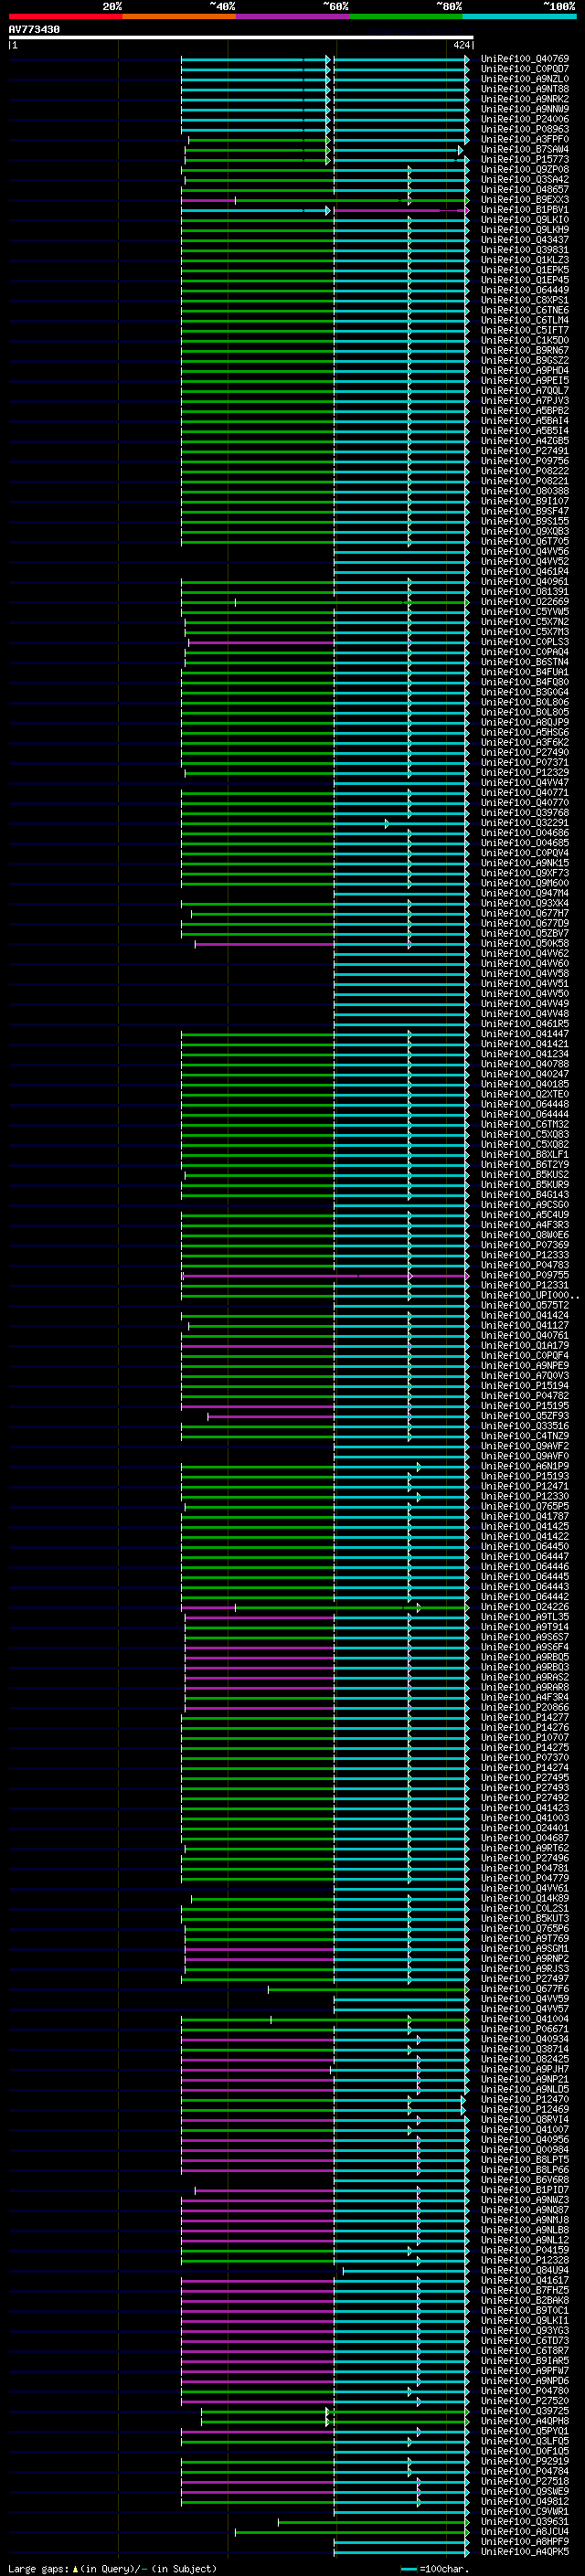Screen dimensions: 585x2576
Task: Select label UniRef100_P15194
Action: tap(525, 1385)
